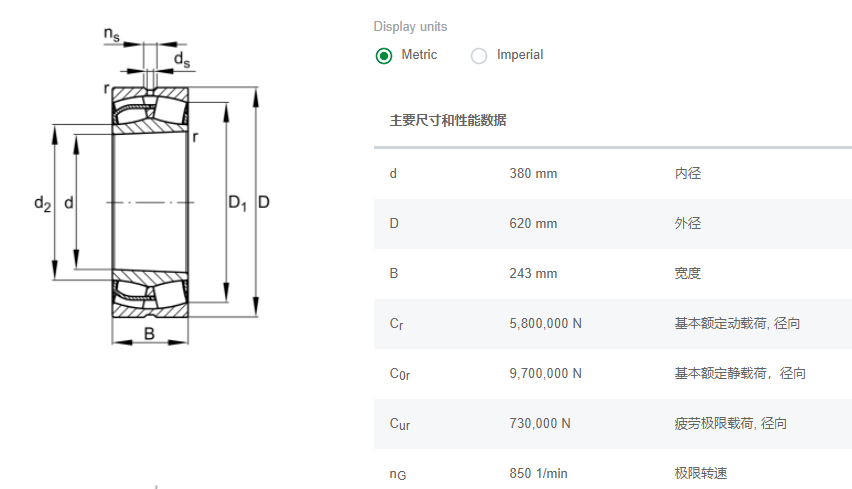
Task: Click the Display units label
Action: [410, 26]
